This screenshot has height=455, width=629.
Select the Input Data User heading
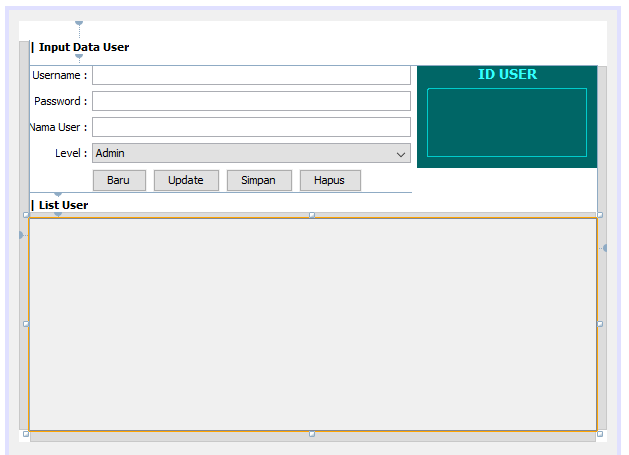[x=84, y=47]
